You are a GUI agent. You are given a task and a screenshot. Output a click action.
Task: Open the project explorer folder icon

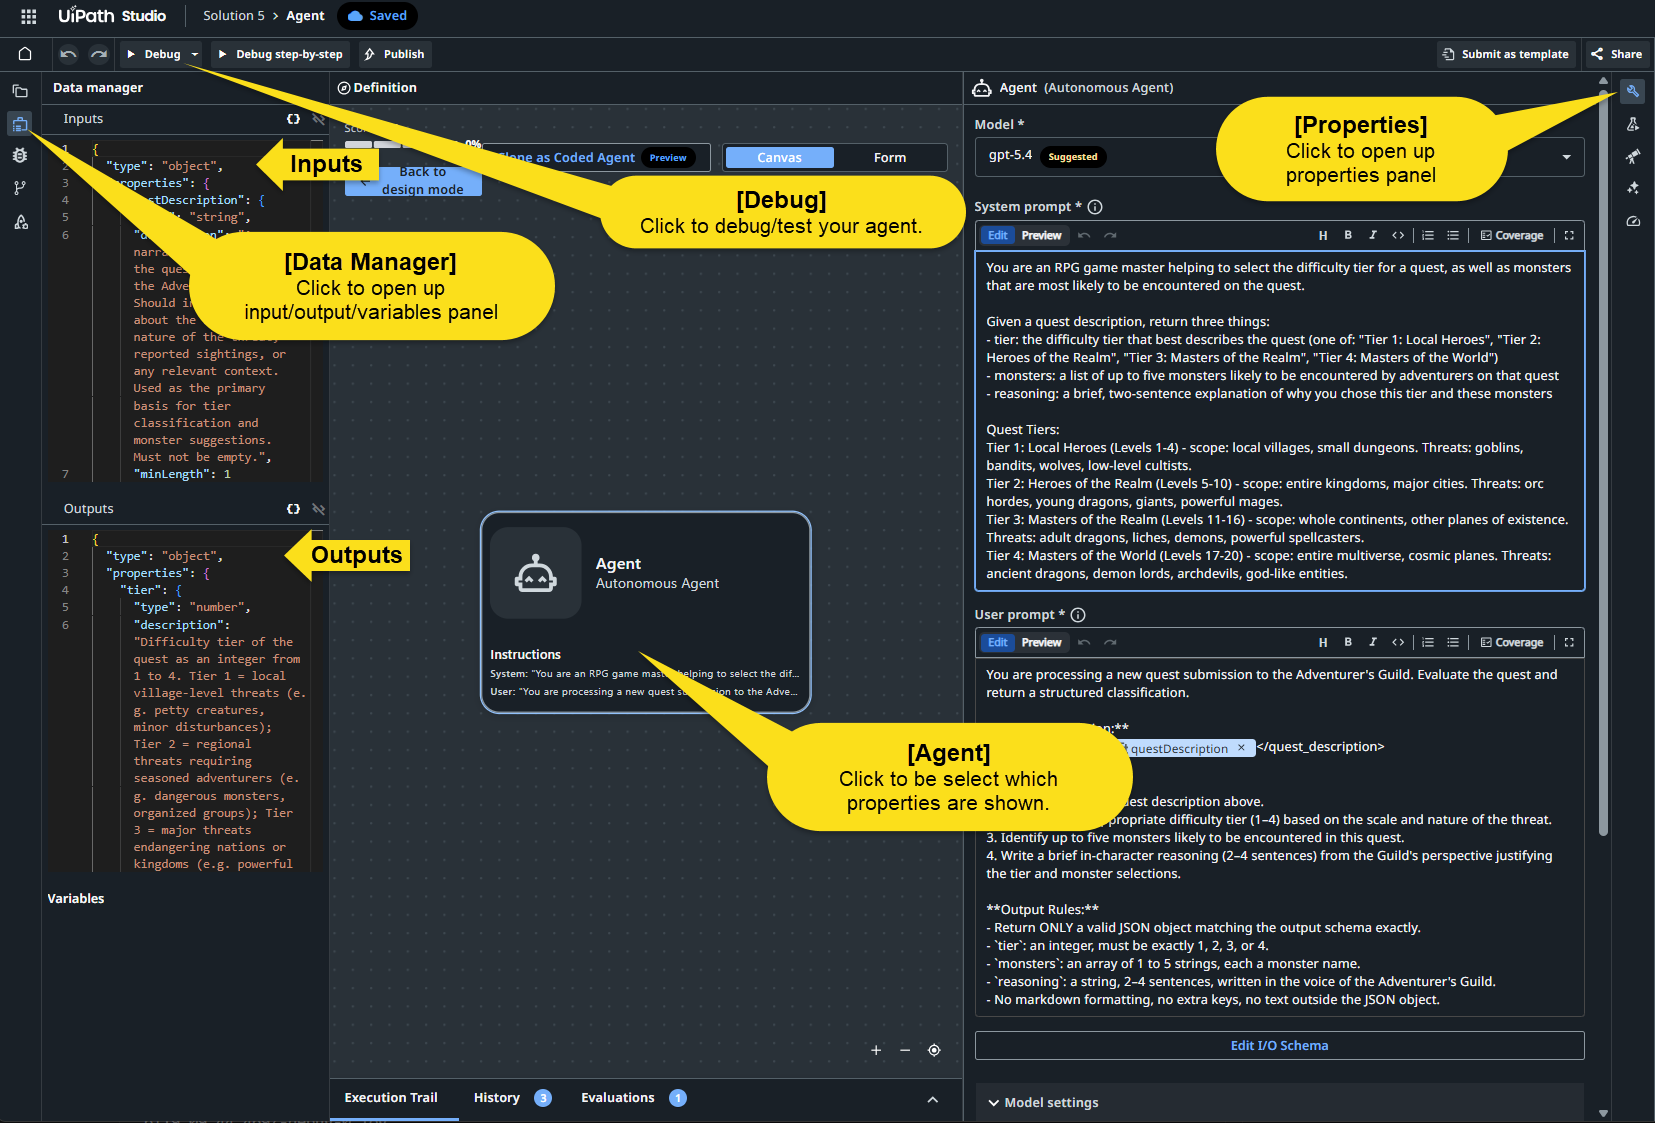[20, 91]
